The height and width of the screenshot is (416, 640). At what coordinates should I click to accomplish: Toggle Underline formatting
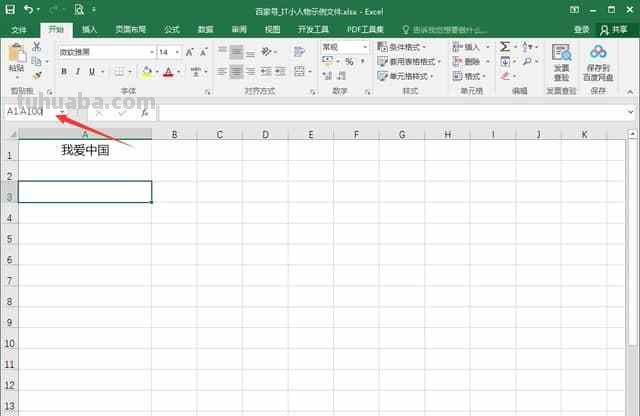point(92,72)
